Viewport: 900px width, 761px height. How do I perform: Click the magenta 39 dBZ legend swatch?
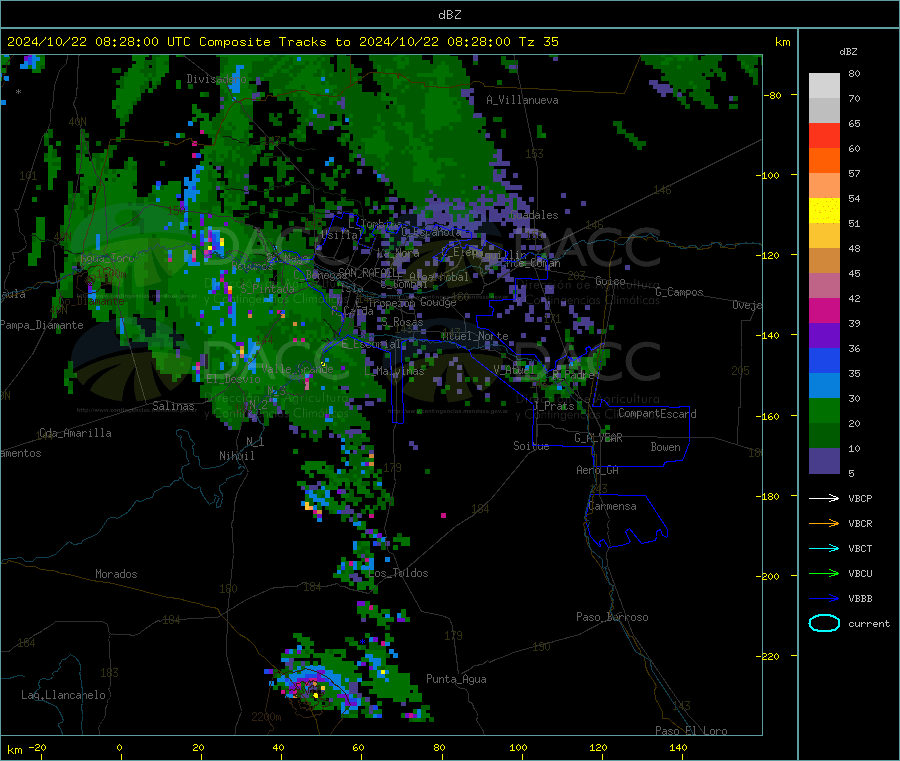point(824,310)
